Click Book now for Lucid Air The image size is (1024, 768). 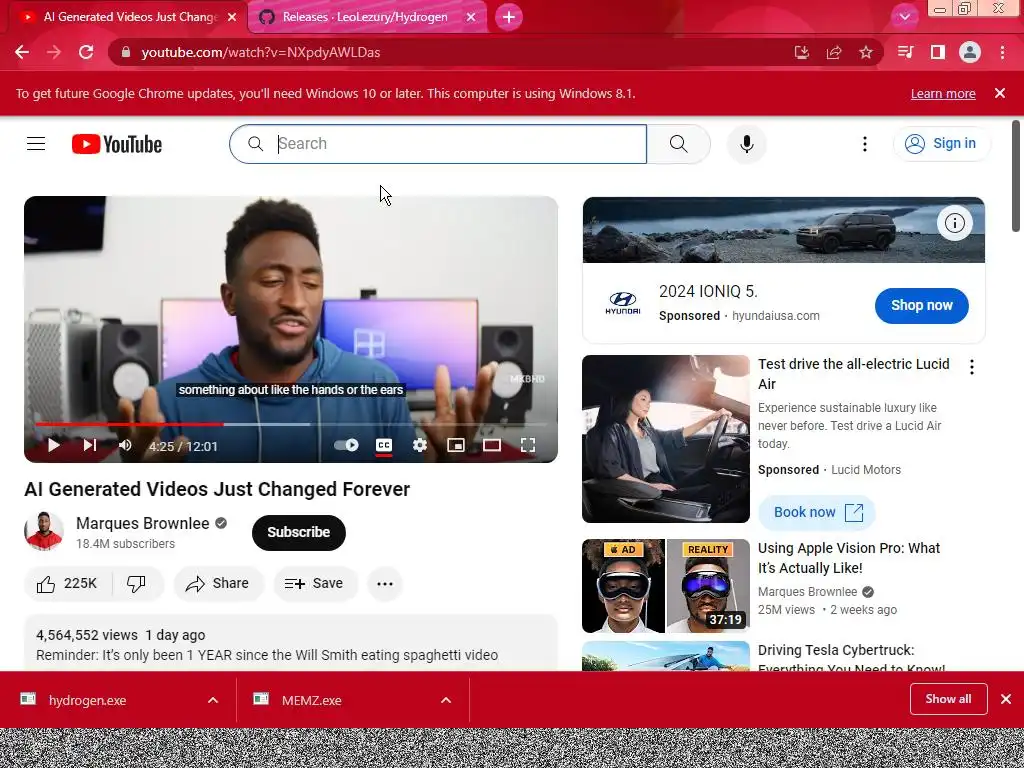point(817,513)
